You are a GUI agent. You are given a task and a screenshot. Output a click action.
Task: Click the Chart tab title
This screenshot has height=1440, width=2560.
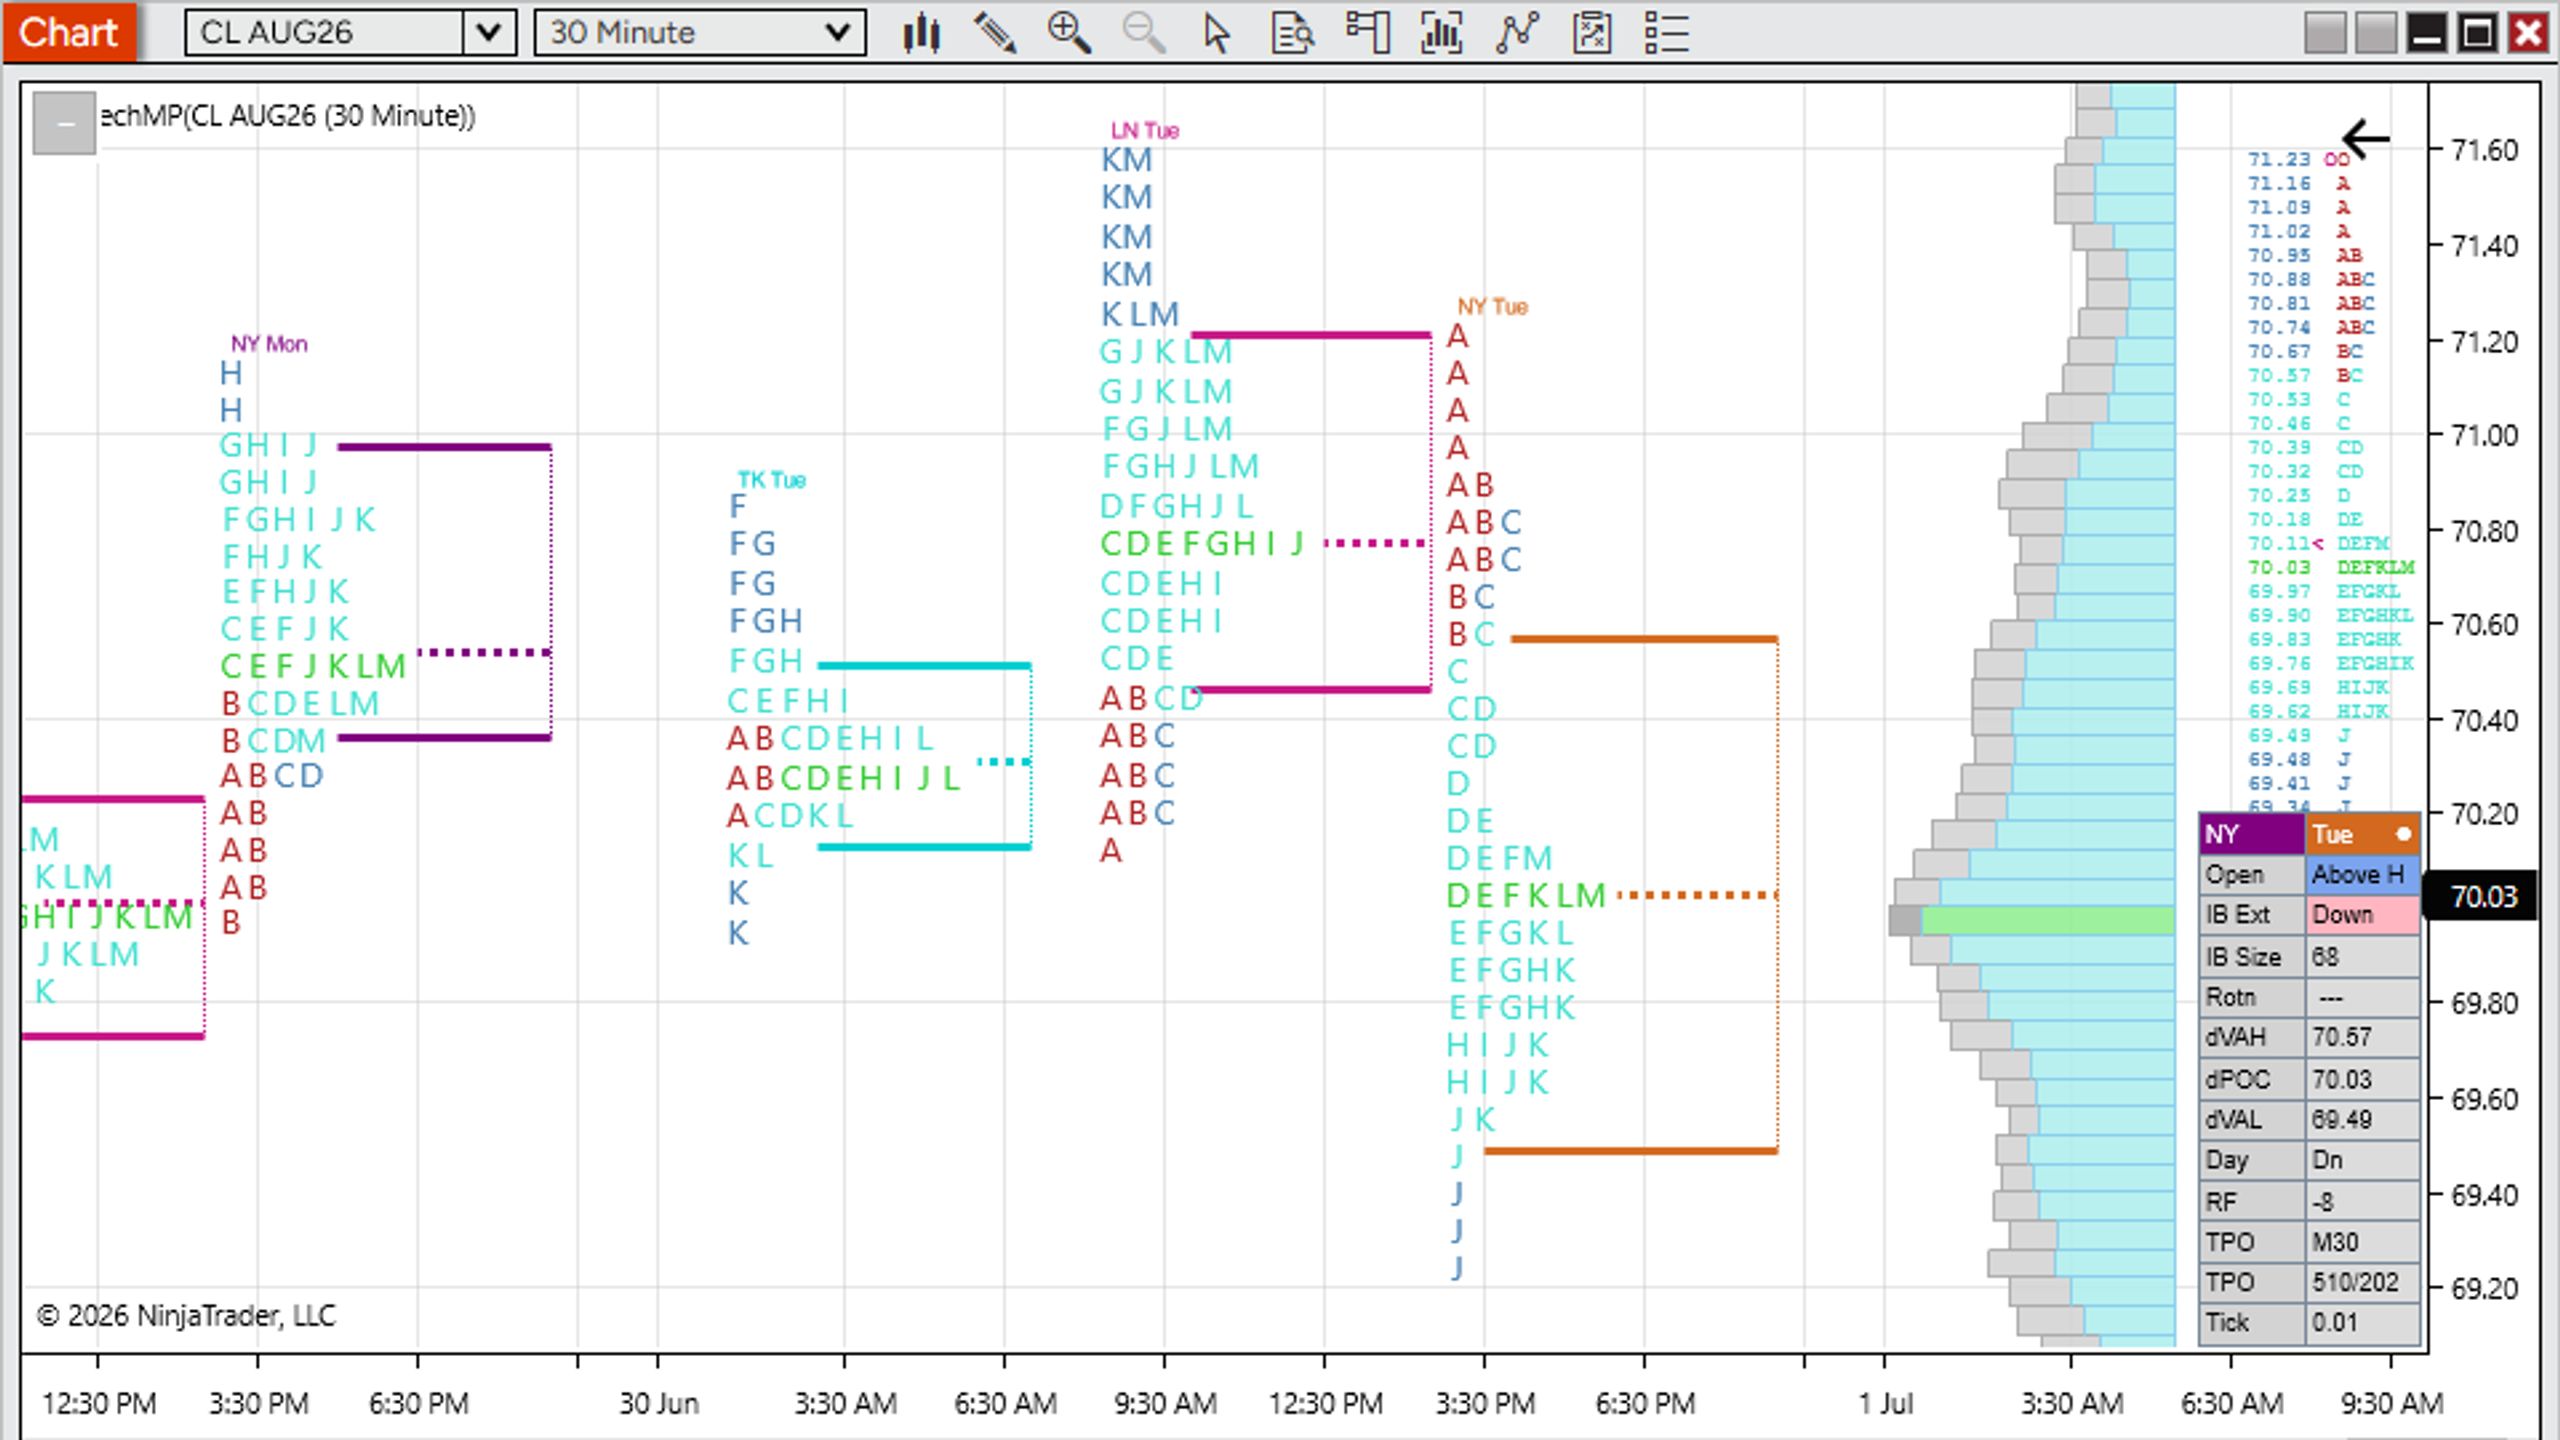click(x=69, y=32)
